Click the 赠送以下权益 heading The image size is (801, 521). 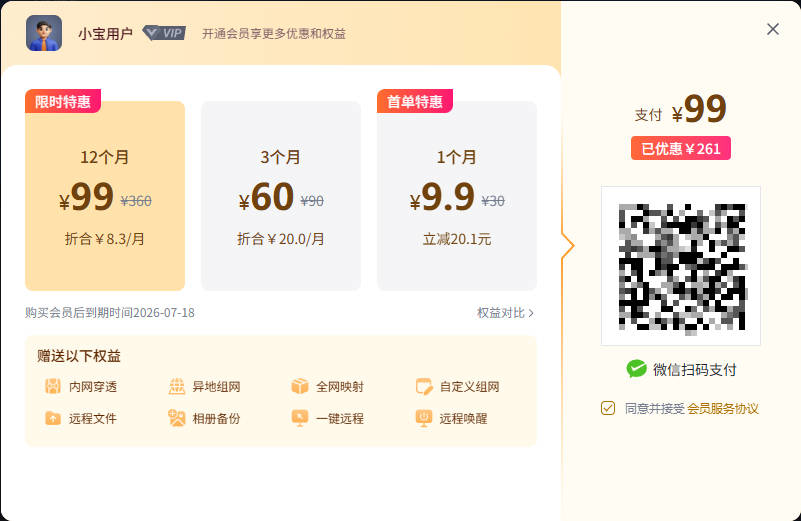(79, 356)
